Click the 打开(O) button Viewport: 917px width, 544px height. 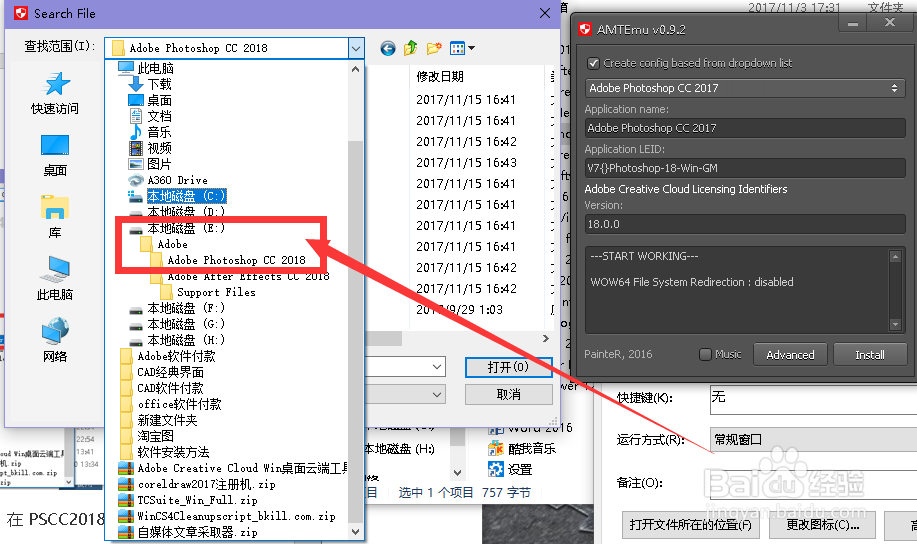tap(509, 367)
